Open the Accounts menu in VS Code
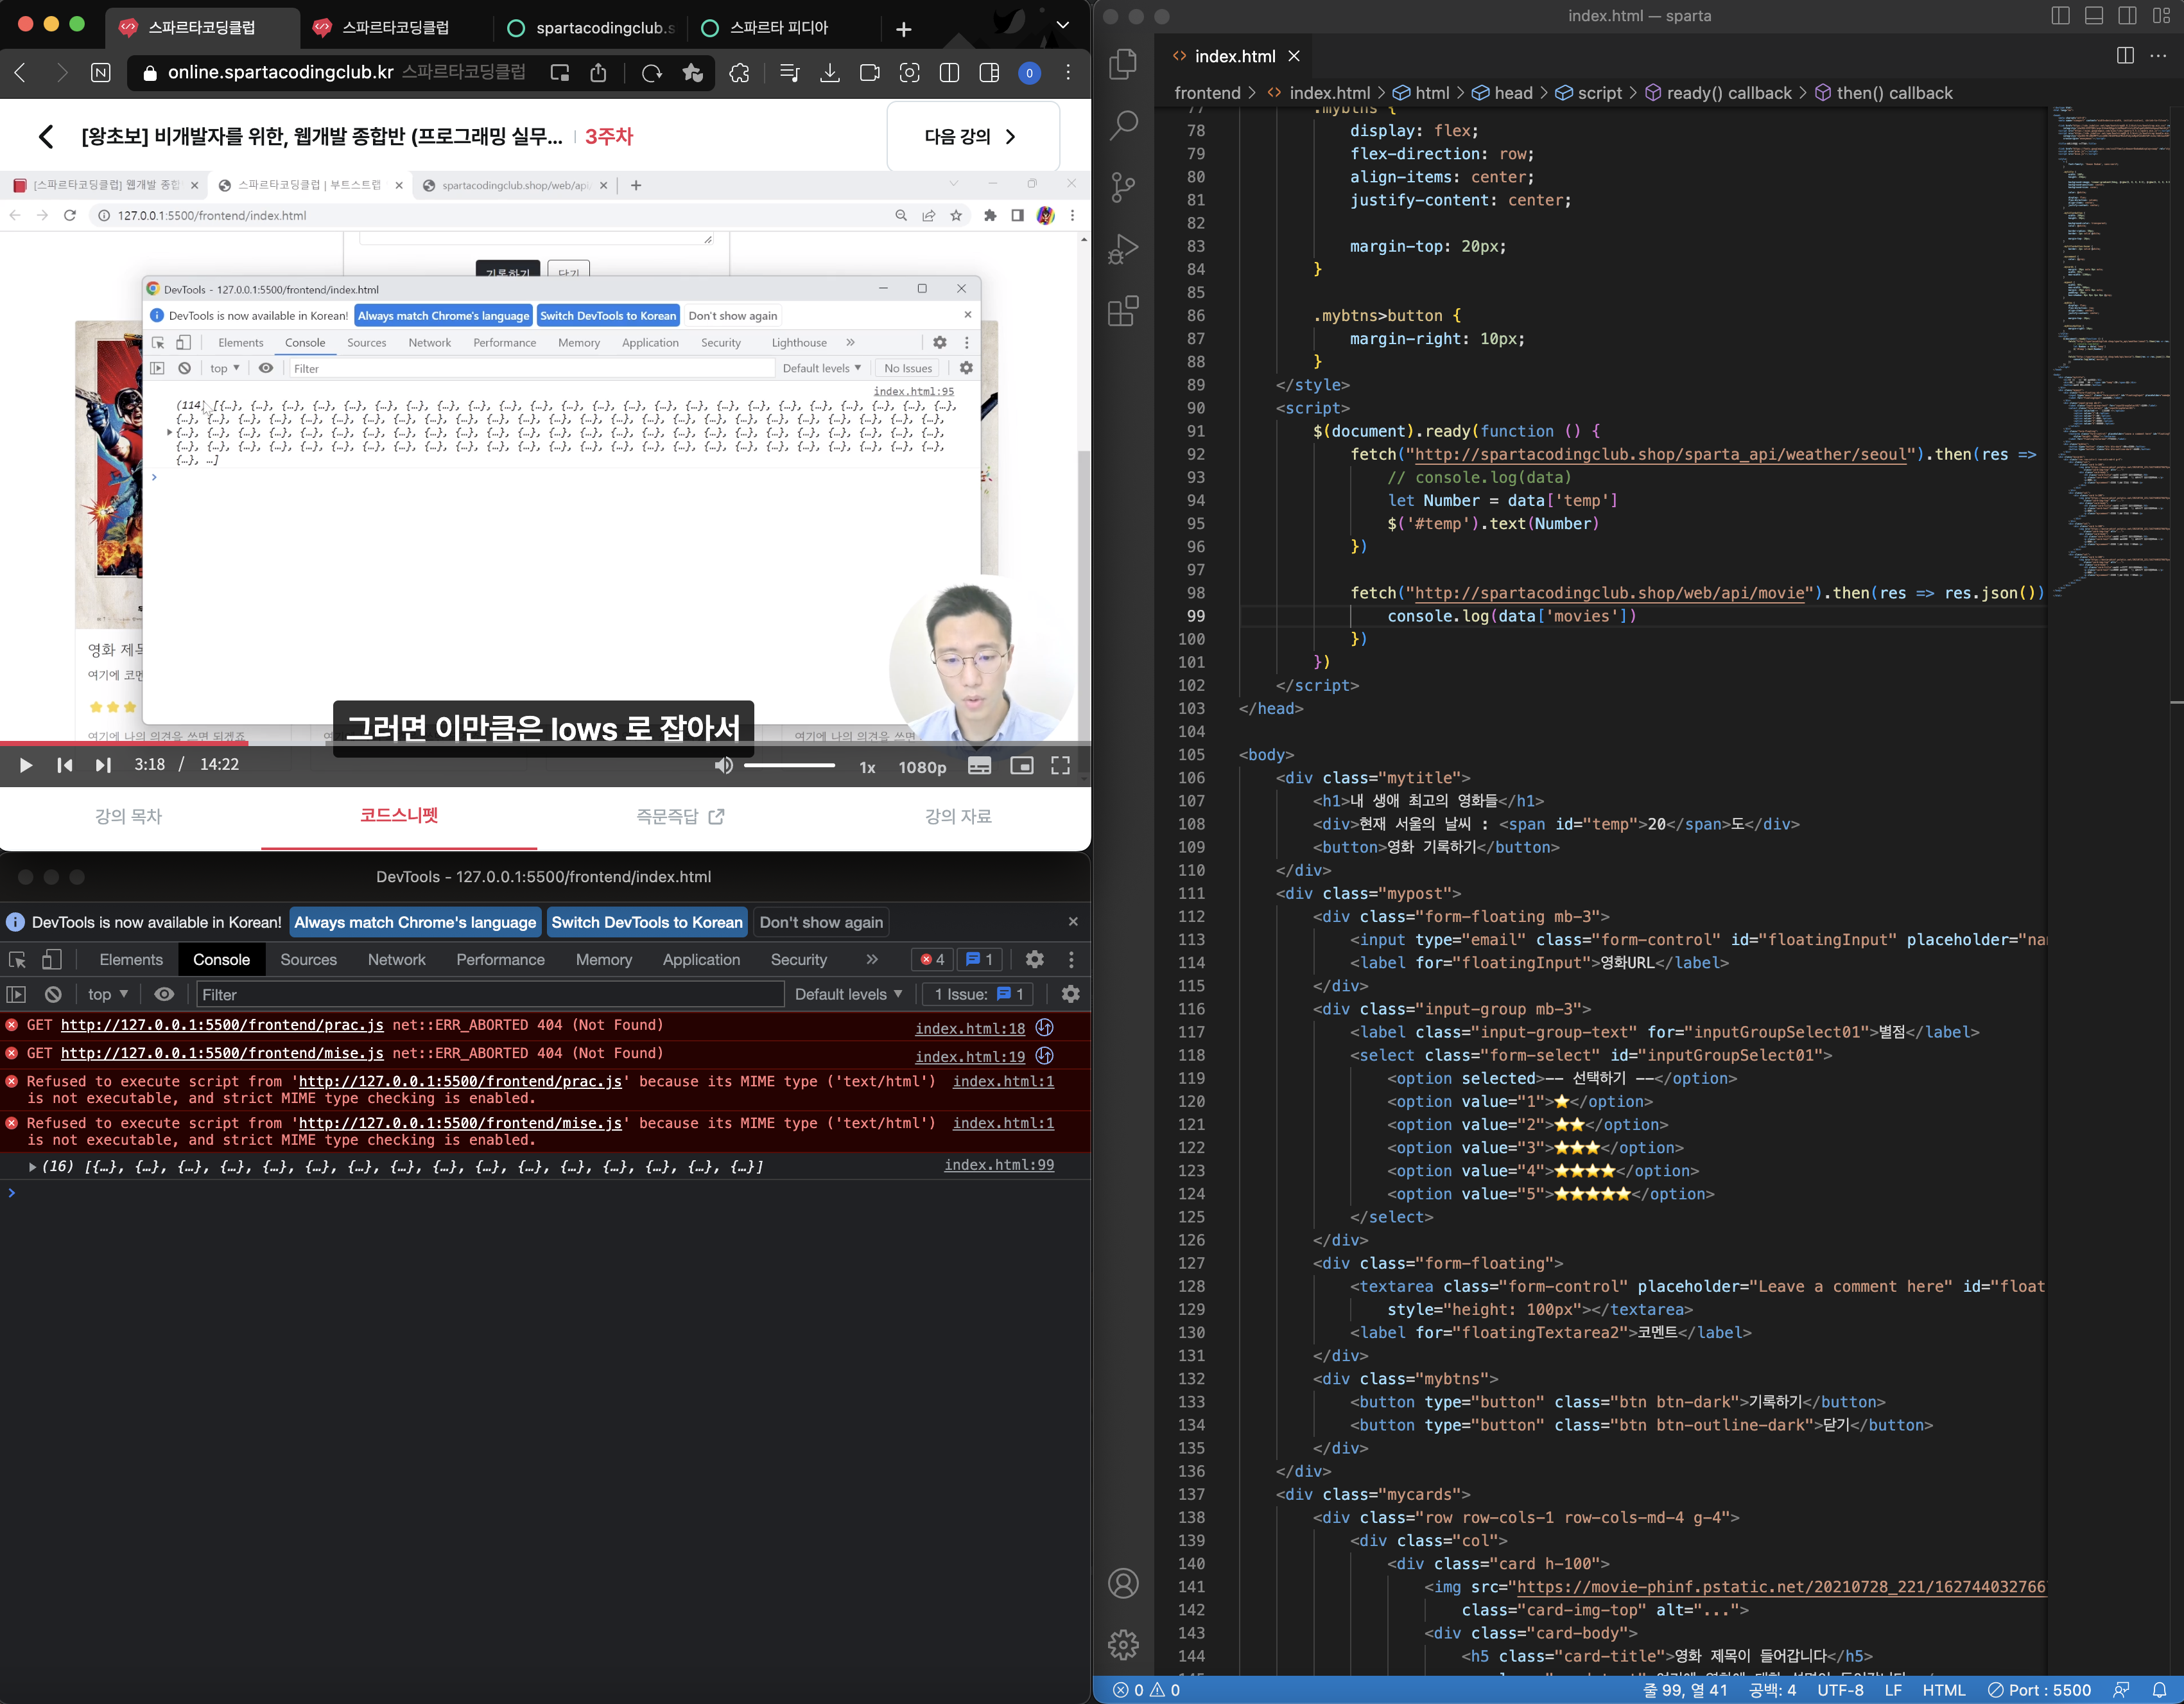 1123,1584
